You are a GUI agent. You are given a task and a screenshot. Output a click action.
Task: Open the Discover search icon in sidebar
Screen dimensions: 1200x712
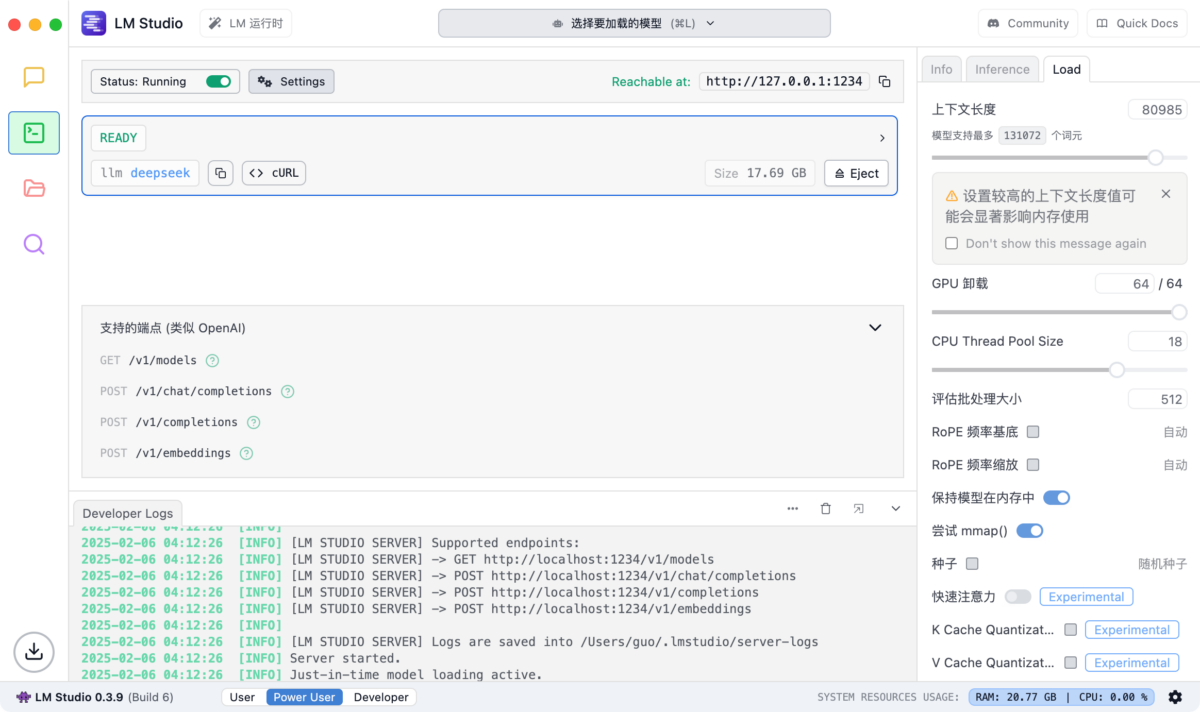(34, 244)
